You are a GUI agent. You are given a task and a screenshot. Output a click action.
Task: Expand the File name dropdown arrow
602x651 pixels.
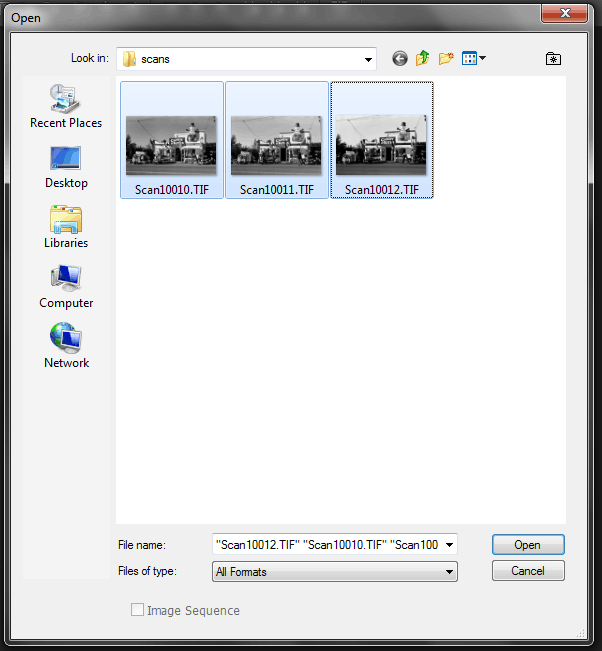point(450,545)
